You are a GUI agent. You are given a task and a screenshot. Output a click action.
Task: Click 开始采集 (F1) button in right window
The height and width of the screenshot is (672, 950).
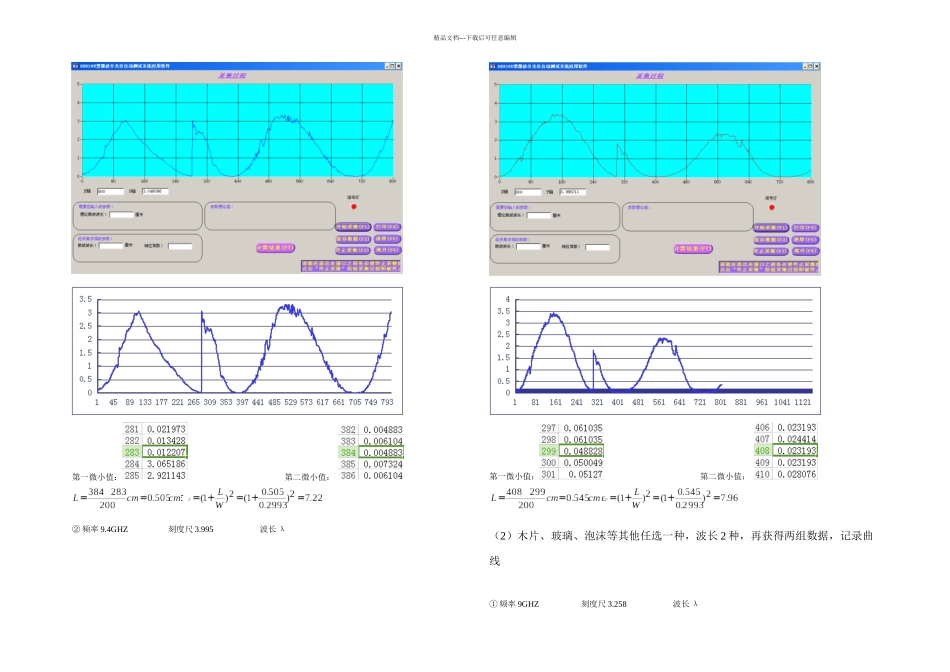771,228
